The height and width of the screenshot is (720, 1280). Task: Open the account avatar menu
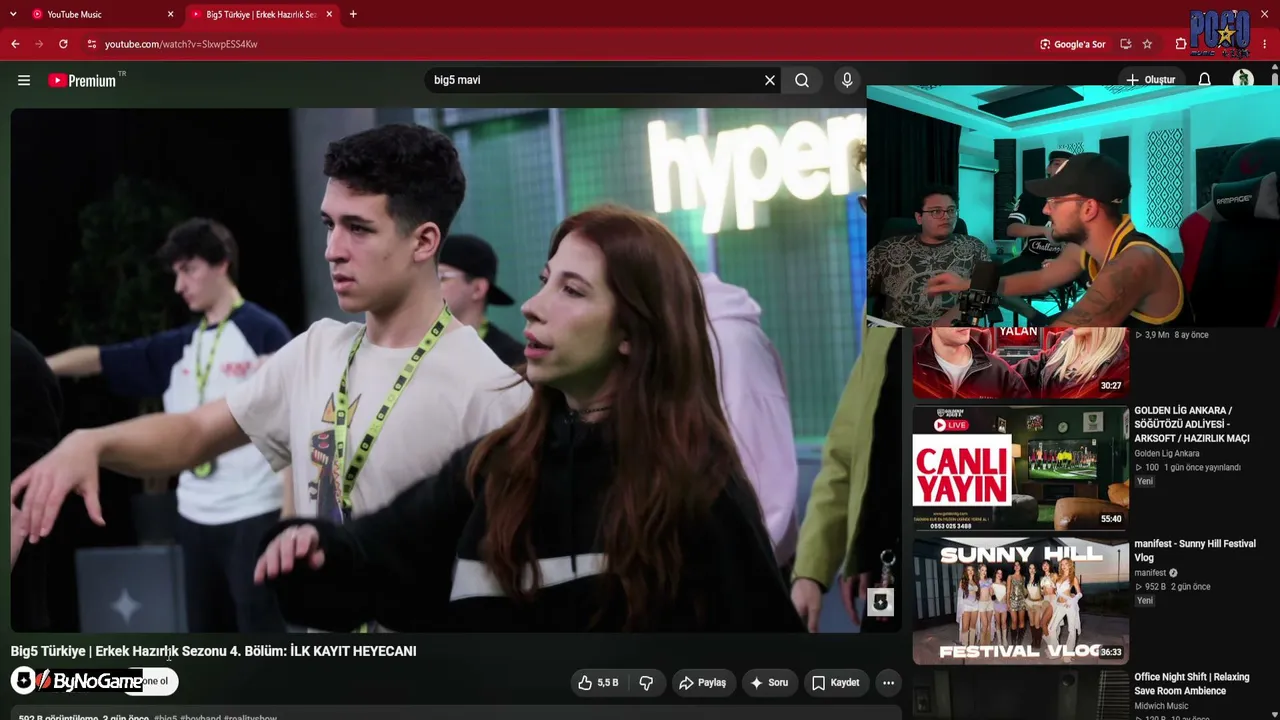(1243, 80)
